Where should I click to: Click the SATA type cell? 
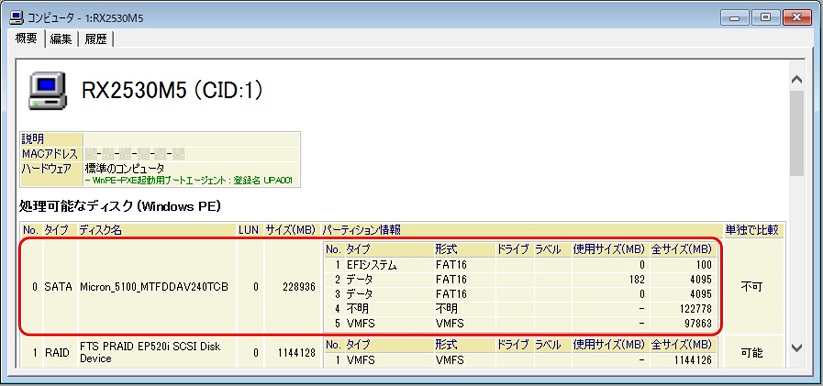point(58,287)
